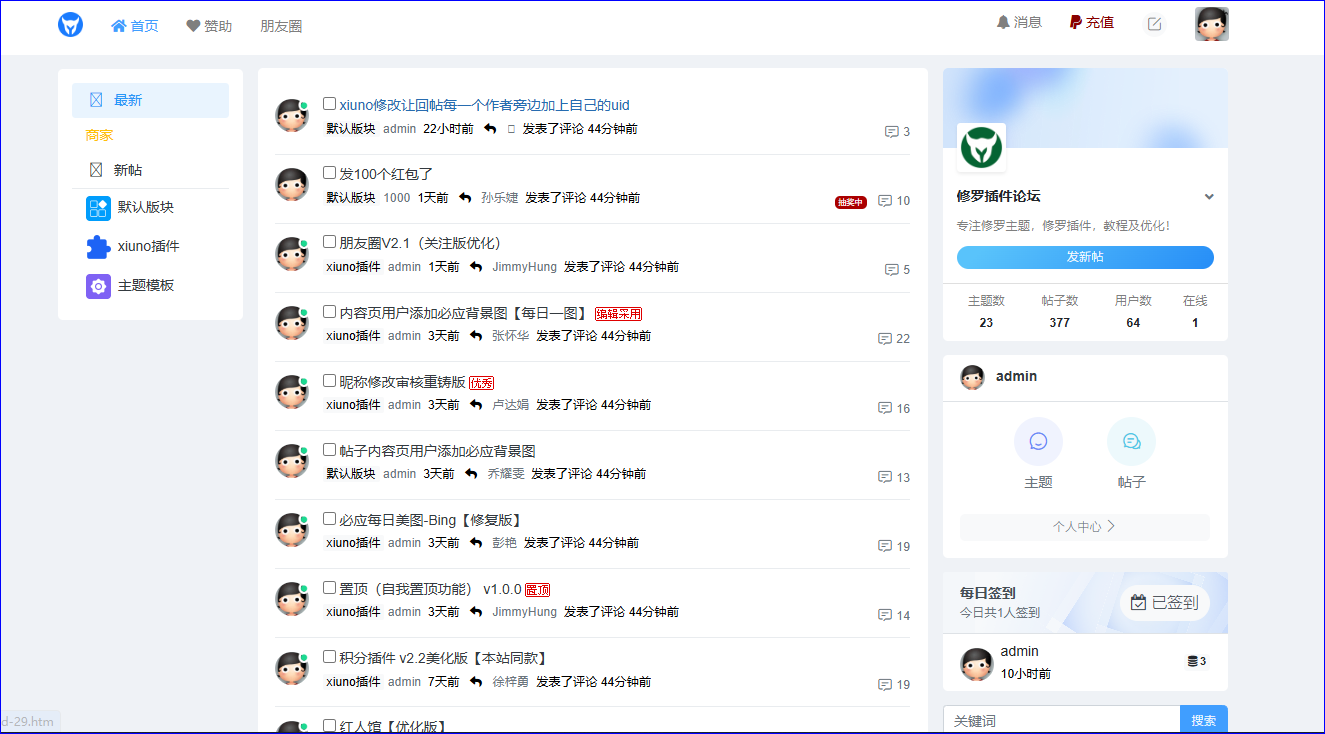
Task: Select the xiuno插件 puzzle icon in sidebar
Action: coord(98,247)
